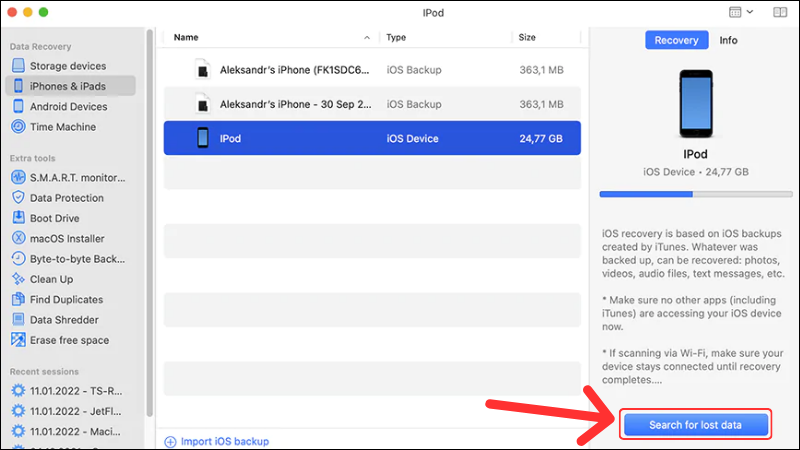Click the Data Recovery section heading
This screenshot has height=450, width=800.
(x=40, y=46)
